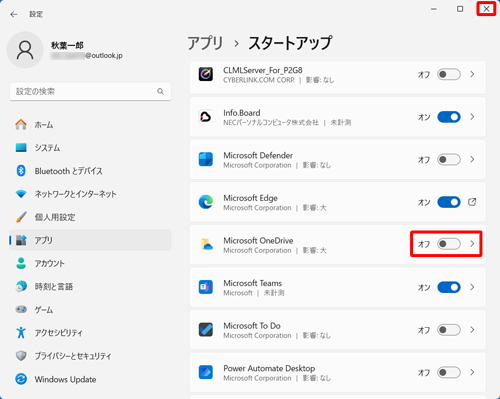Click the Microsoft To Do app icon
This screenshot has width=500, height=399.
pos(206,330)
